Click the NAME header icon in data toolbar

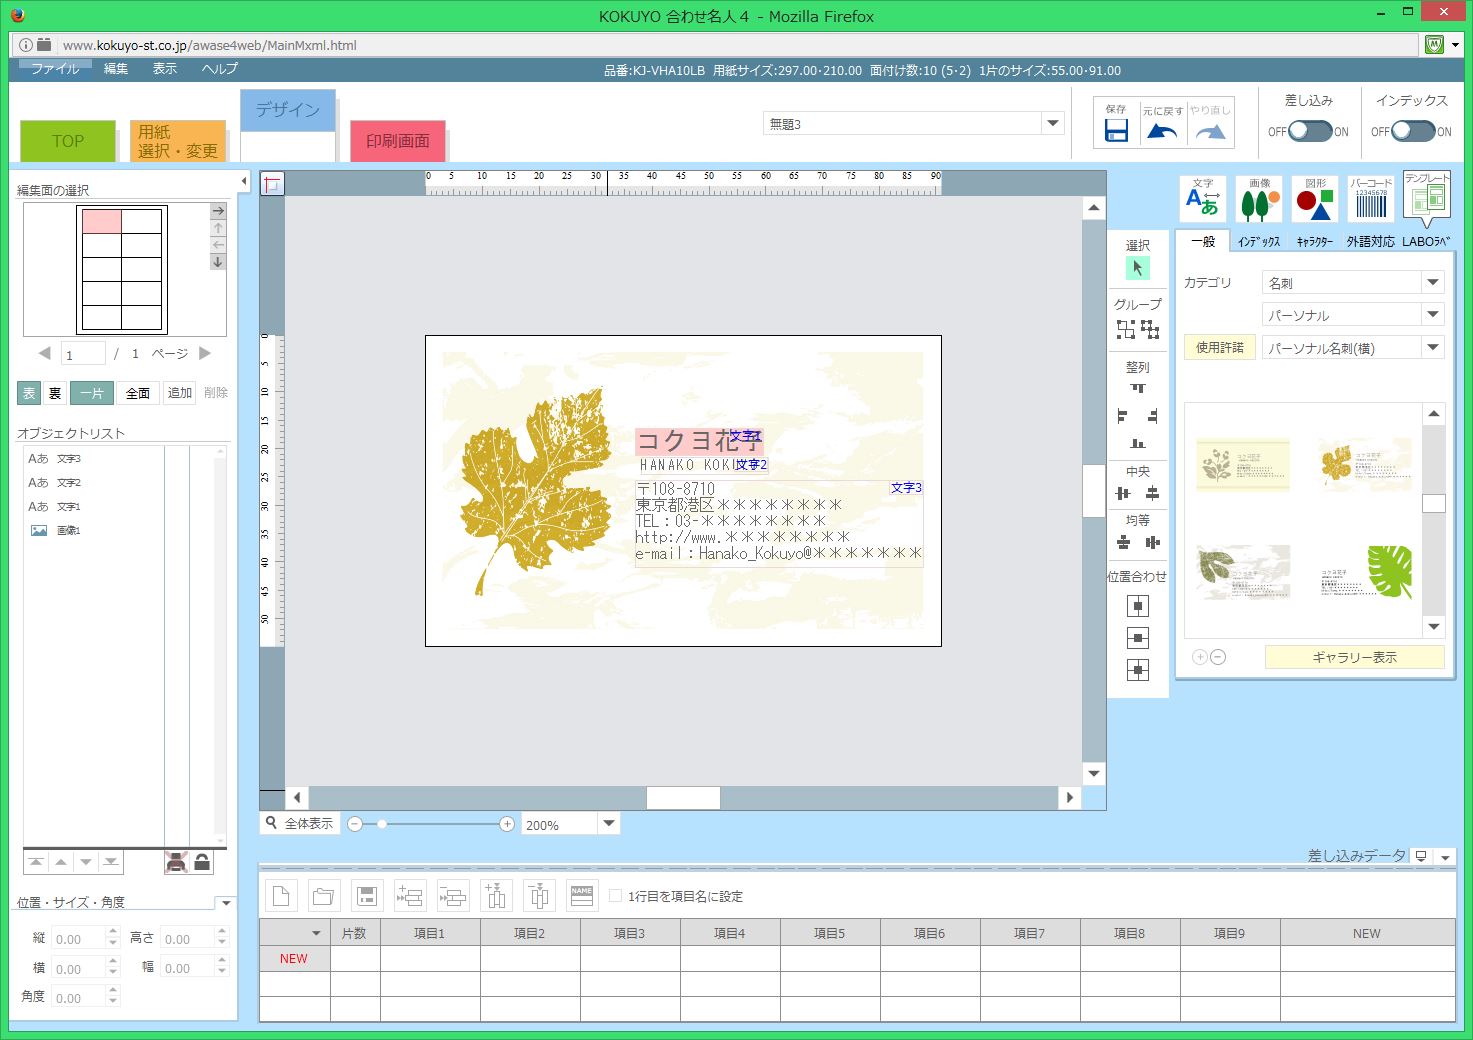click(582, 896)
